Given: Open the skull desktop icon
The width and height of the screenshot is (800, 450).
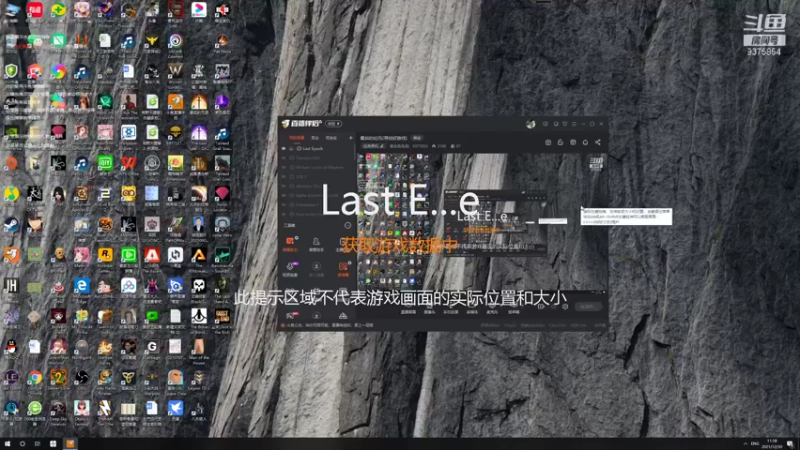Looking at the screenshot, I should [x=198, y=286].
